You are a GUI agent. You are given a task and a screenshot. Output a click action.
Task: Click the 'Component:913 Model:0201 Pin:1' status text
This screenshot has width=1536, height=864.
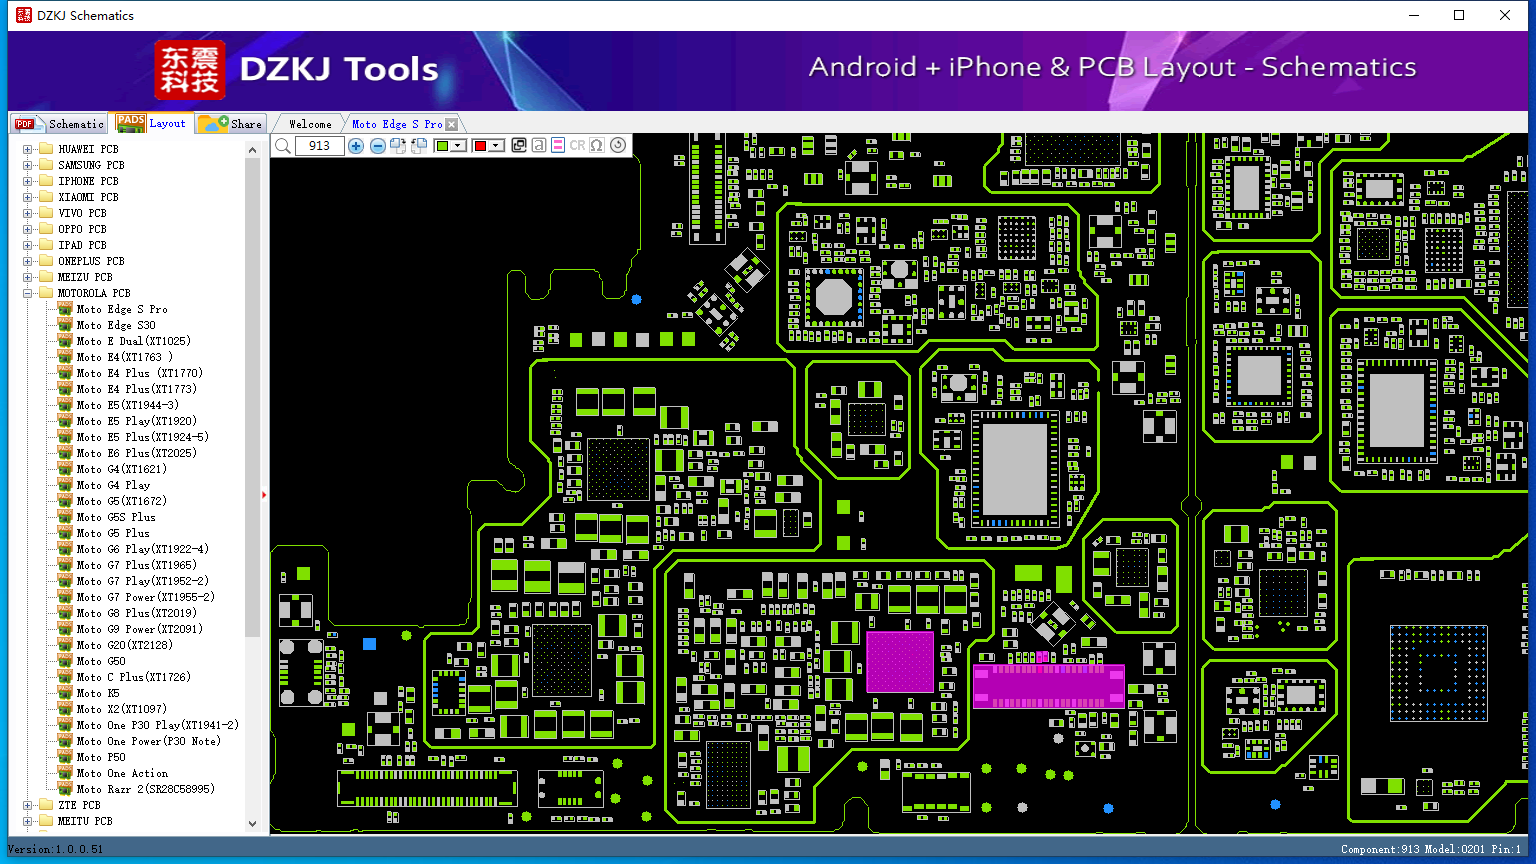click(x=1431, y=849)
